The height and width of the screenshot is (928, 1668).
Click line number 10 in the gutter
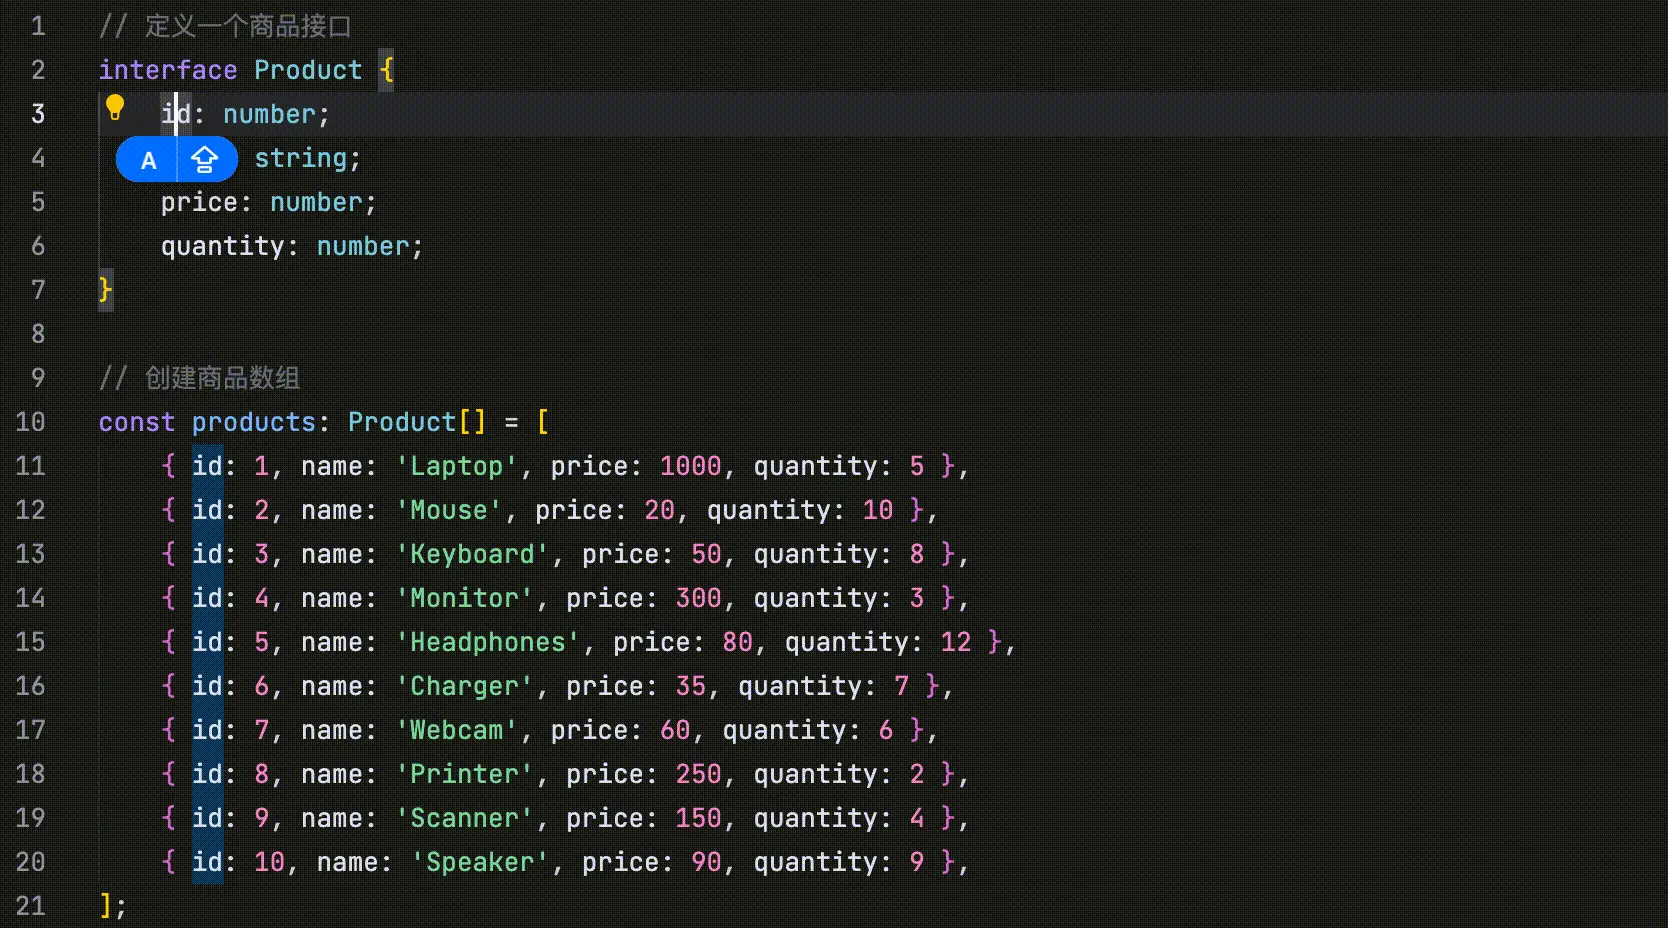[30, 422]
